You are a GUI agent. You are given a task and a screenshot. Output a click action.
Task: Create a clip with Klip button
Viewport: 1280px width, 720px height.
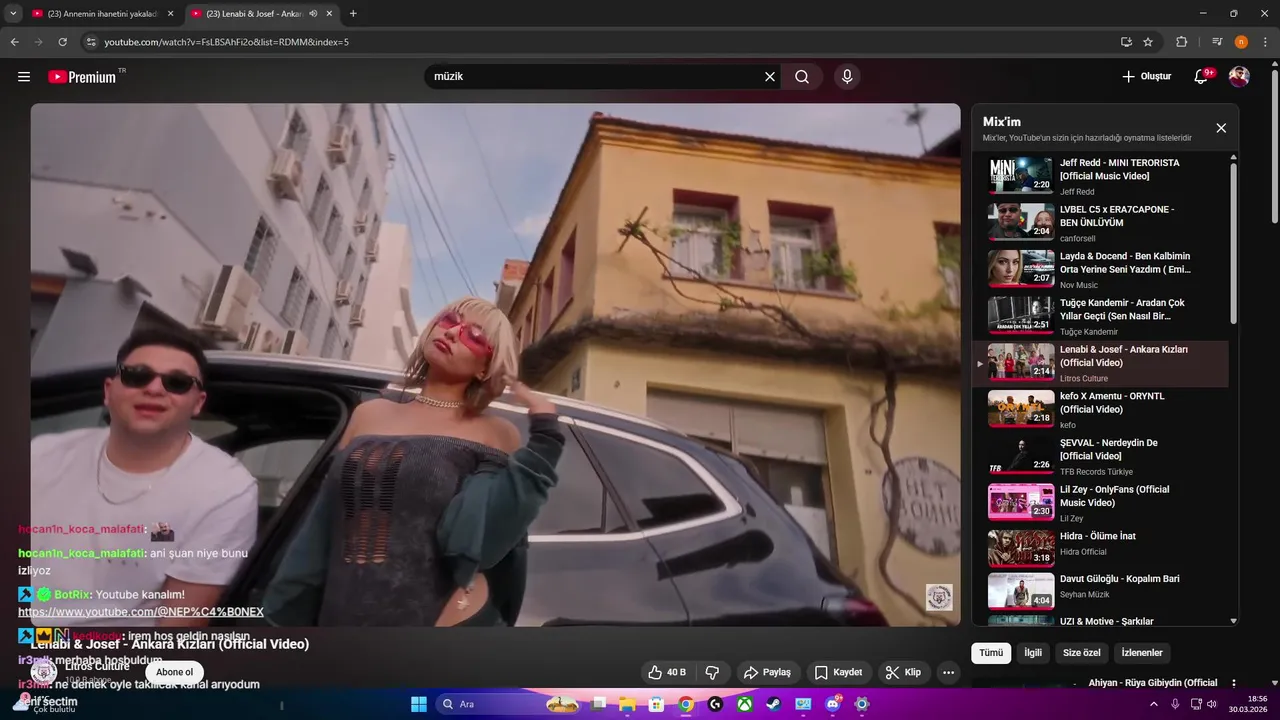coord(903,672)
